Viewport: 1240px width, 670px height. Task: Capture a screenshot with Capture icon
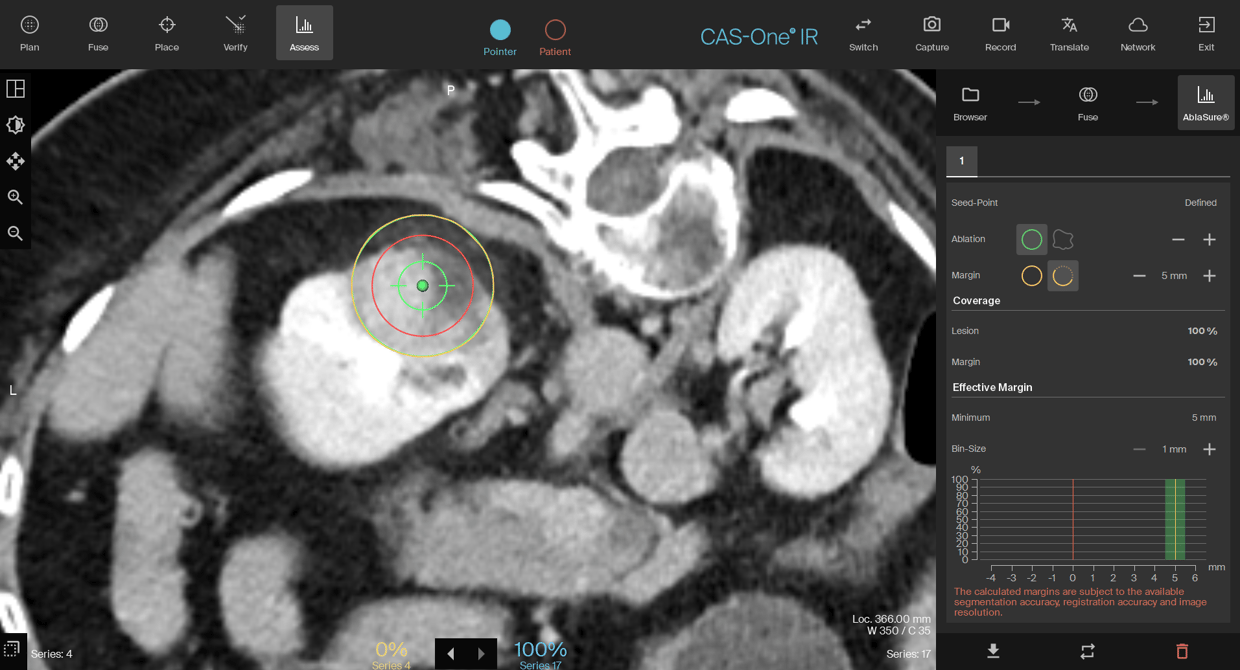[932, 33]
